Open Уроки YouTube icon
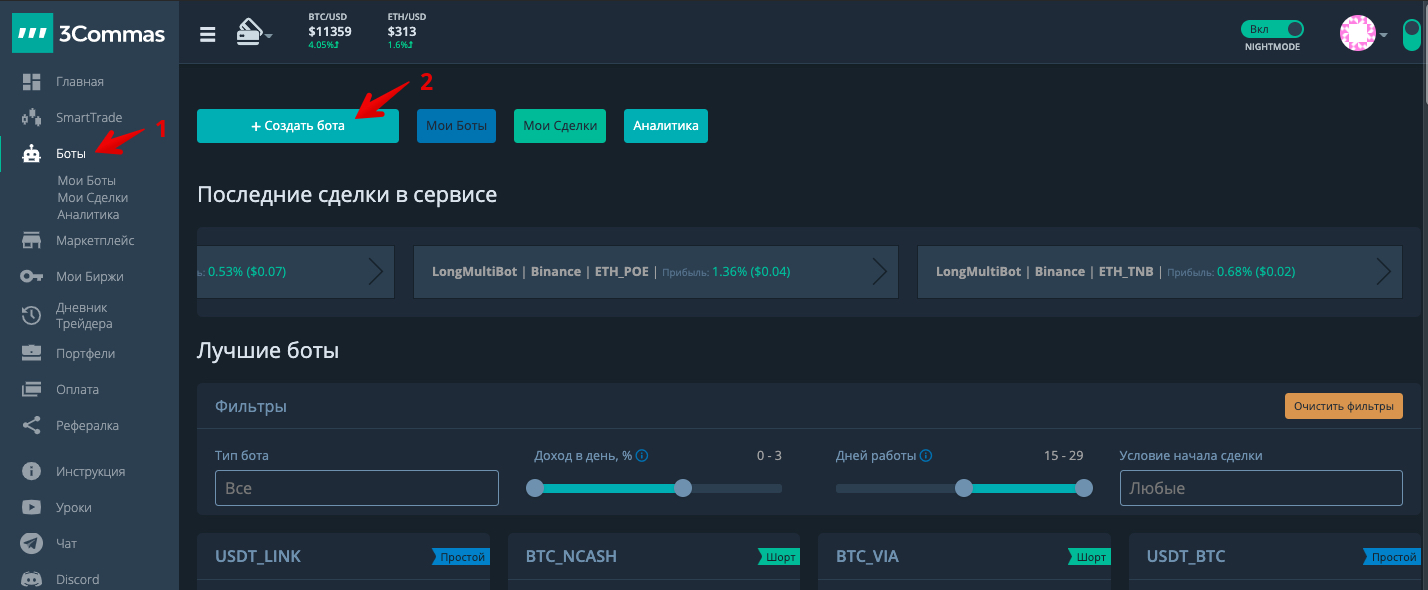 coord(31,508)
